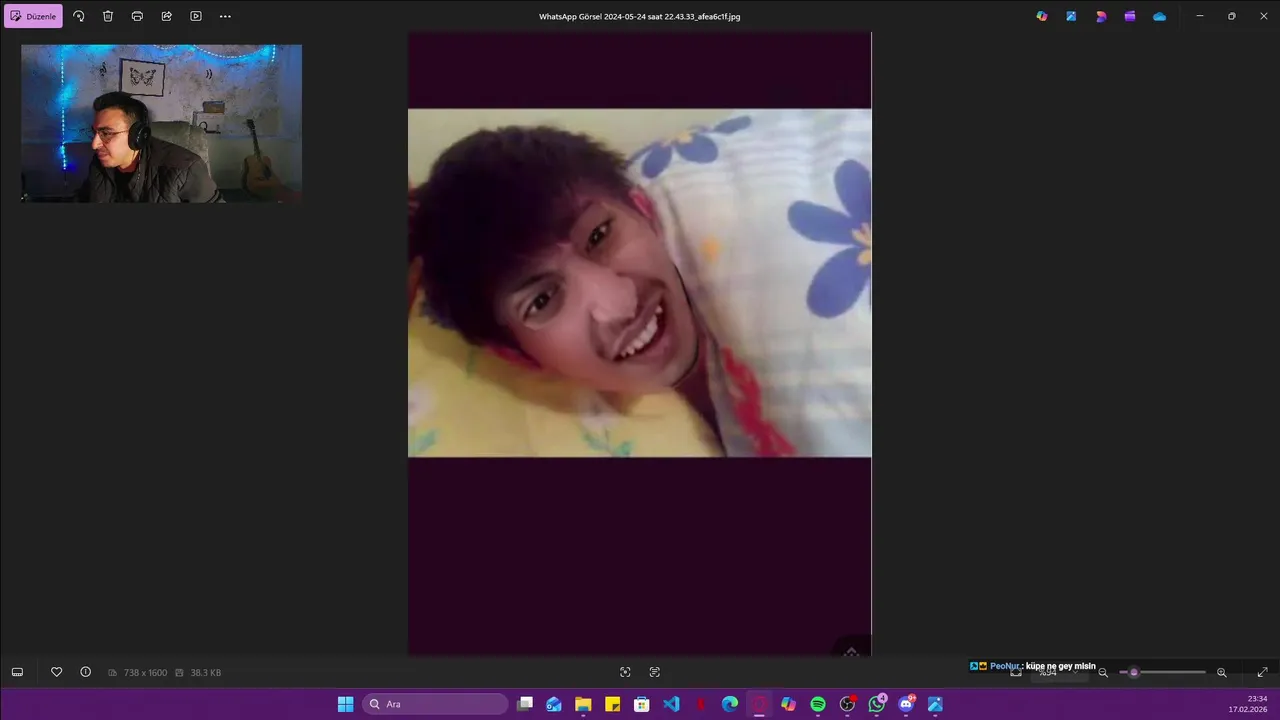The height and width of the screenshot is (720, 1280).
Task: Open Task View in the taskbar
Action: click(525, 704)
